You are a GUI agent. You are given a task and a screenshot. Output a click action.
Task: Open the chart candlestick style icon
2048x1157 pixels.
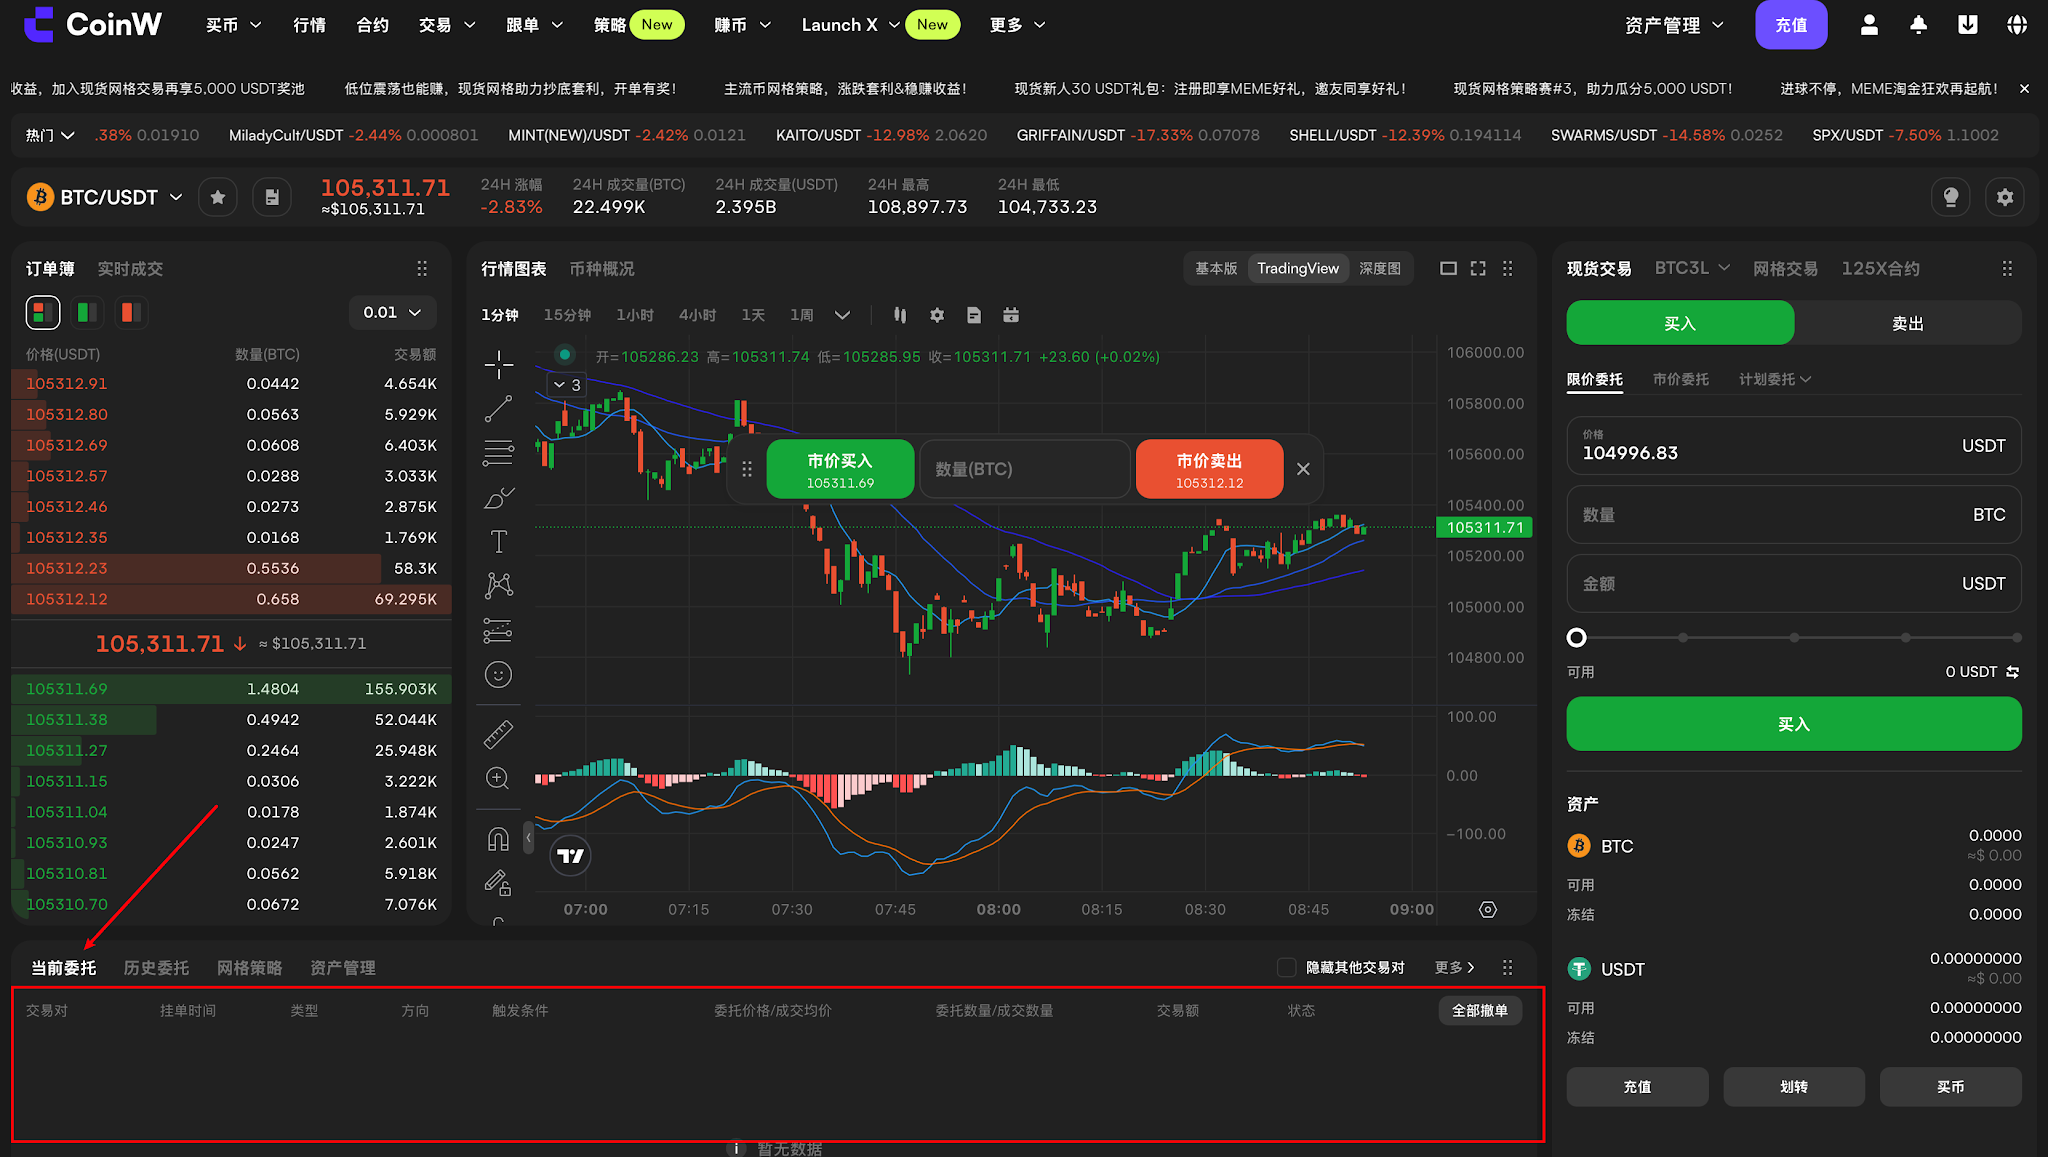click(x=900, y=315)
